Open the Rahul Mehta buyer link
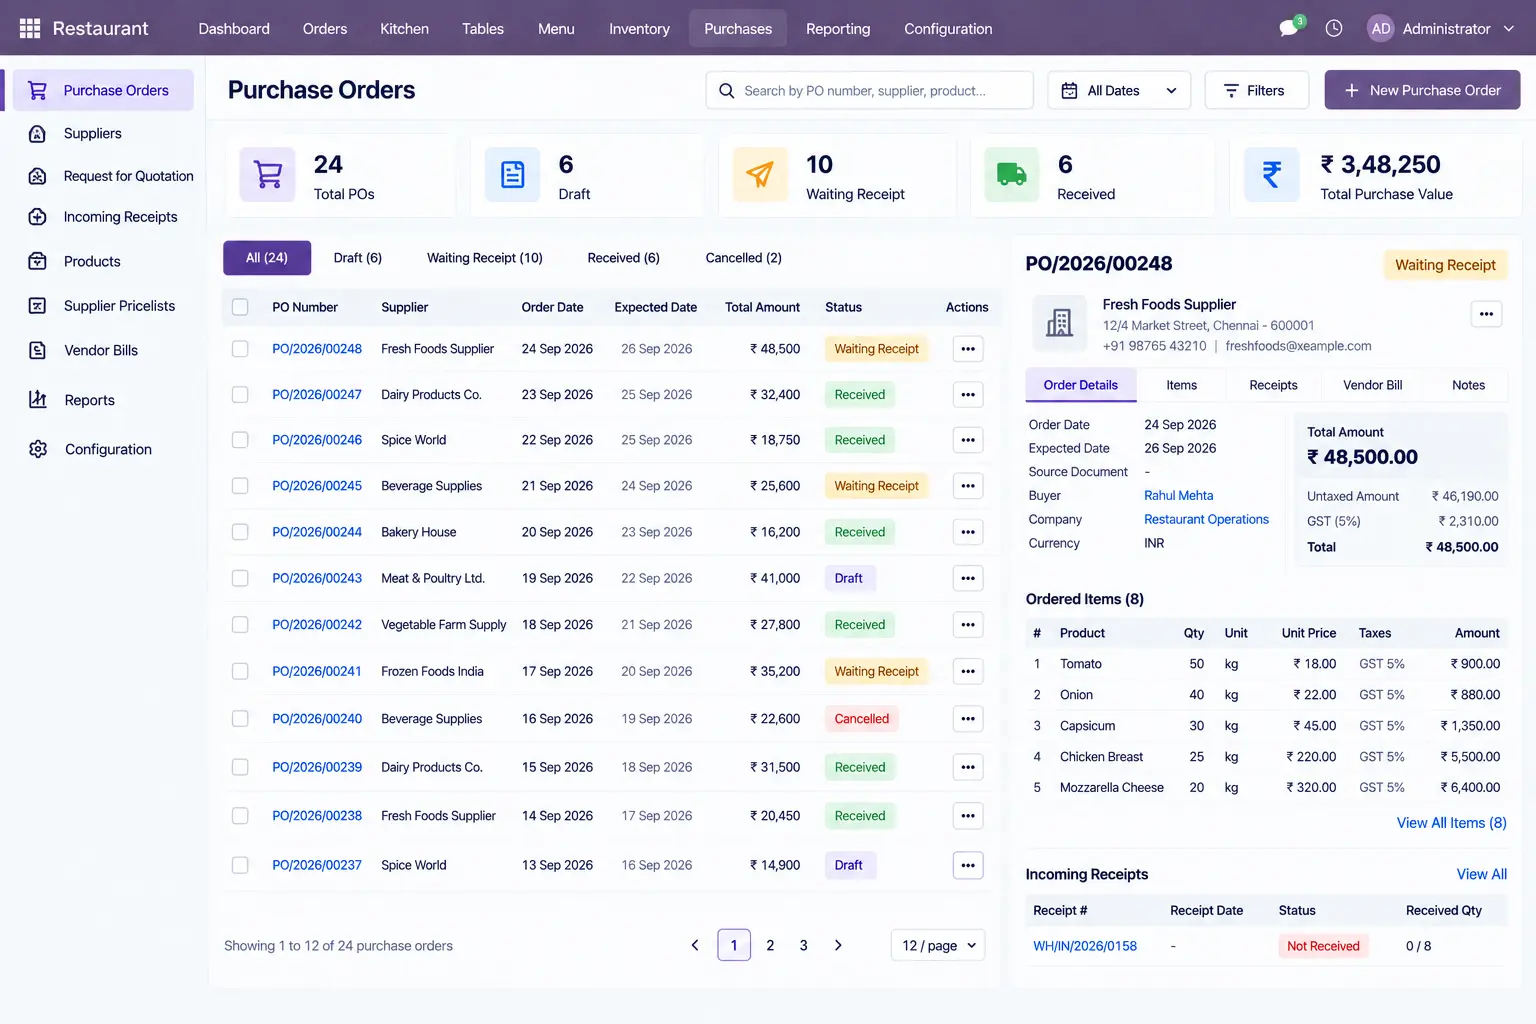This screenshot has height=1024, width=1536. coord(1178,495)
